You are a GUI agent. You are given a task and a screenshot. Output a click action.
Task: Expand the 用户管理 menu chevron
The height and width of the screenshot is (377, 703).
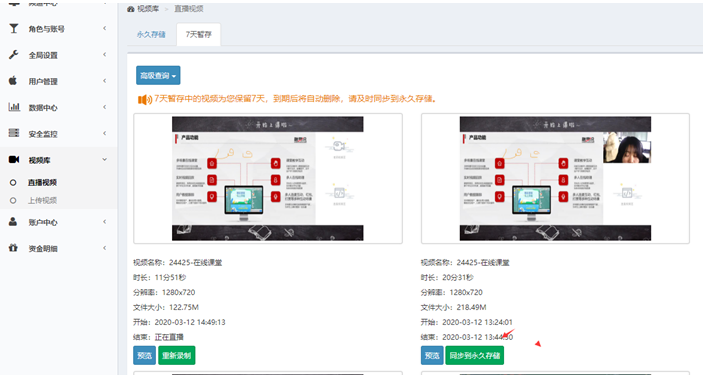tap(104, 81)
